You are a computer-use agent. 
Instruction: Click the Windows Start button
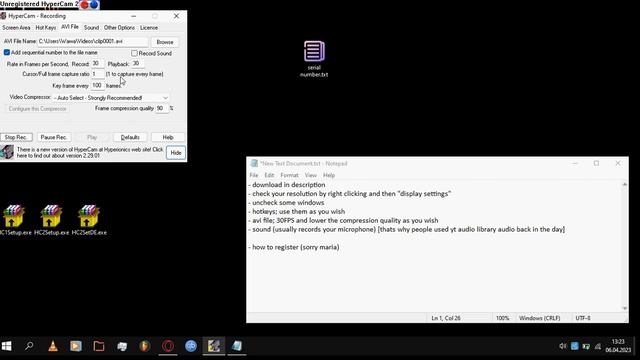click(7, 346)
